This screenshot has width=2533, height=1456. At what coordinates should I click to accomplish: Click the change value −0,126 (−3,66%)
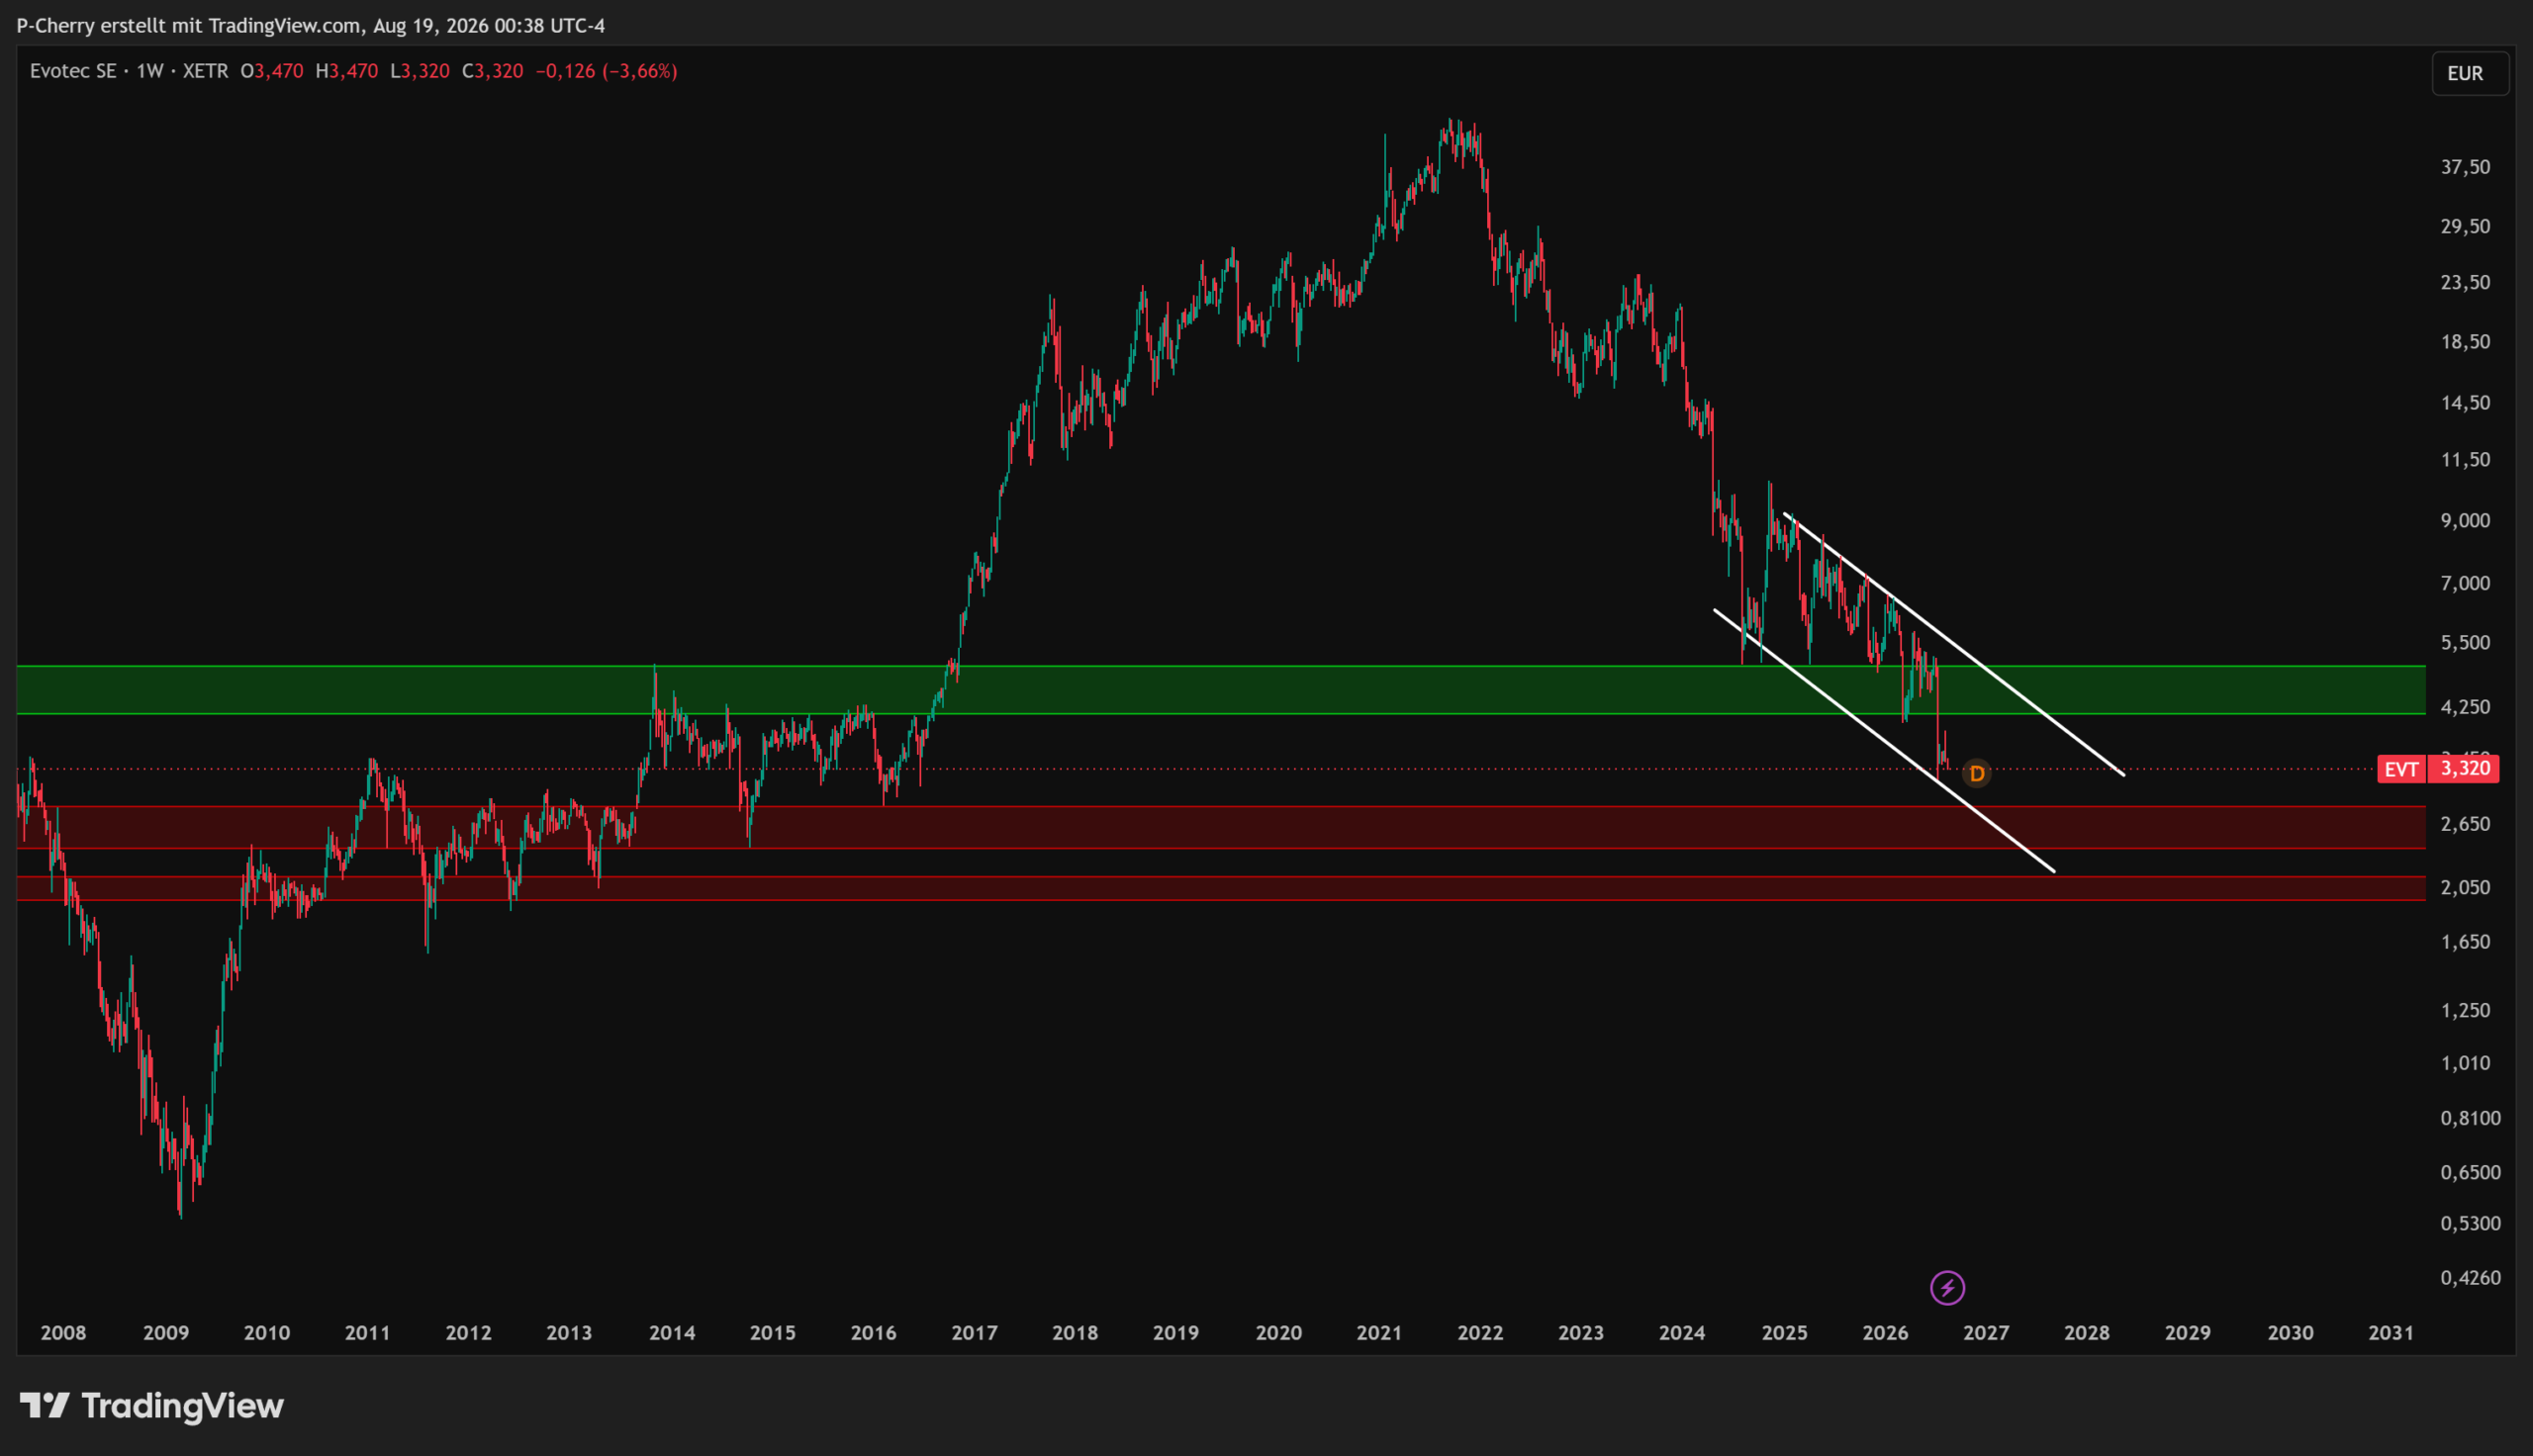pyautogui.click(x=607, y=71)
